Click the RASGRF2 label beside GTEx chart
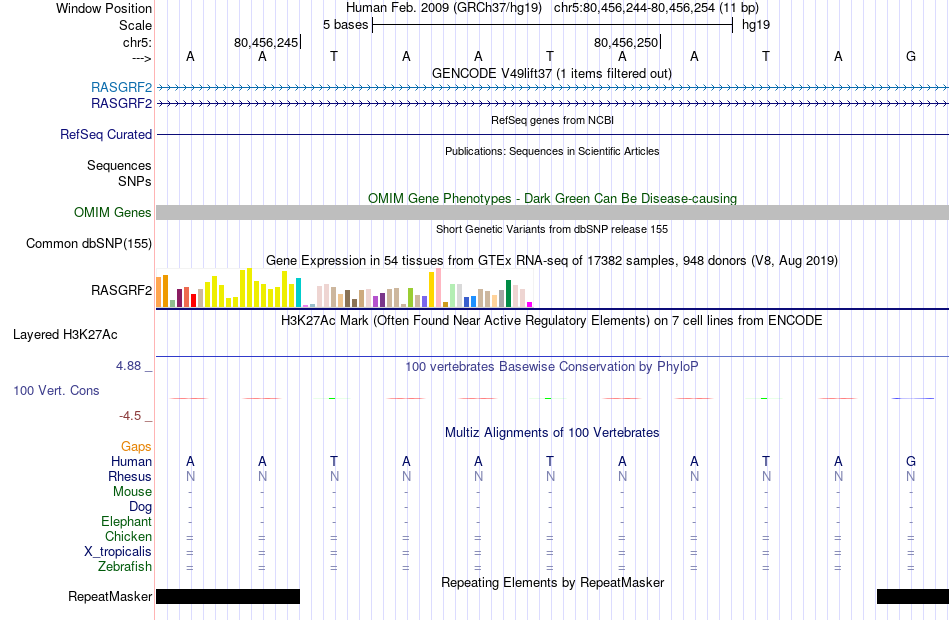950x620 pixels. coord(121,290)
